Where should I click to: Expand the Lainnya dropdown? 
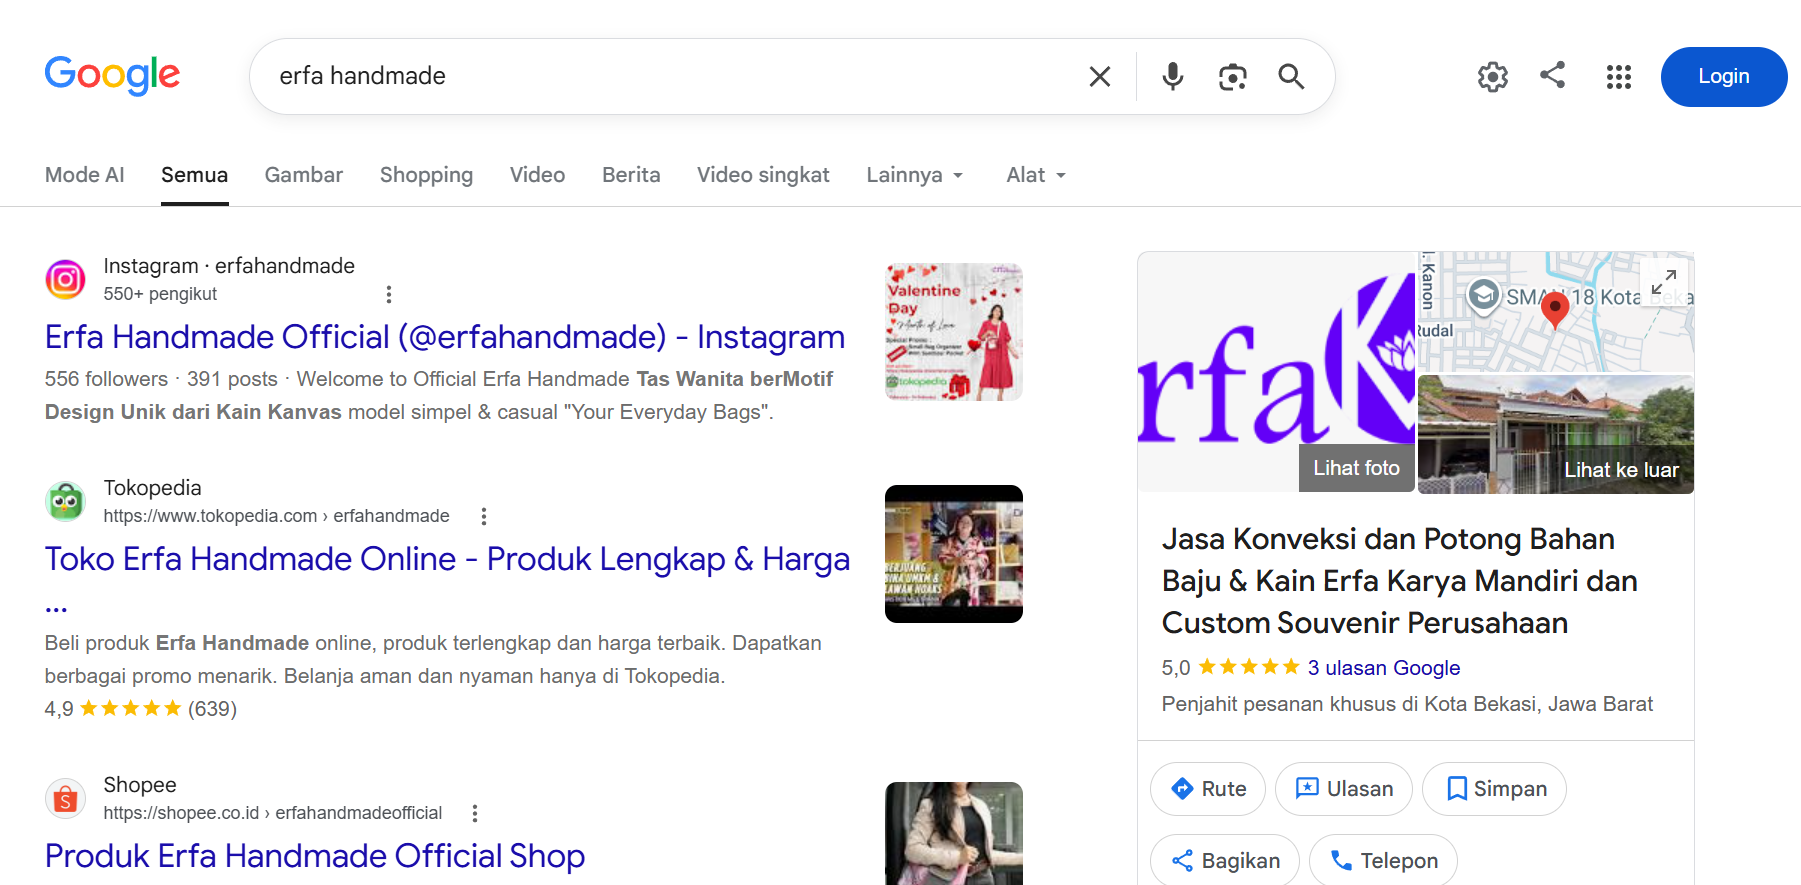[915, 175]
